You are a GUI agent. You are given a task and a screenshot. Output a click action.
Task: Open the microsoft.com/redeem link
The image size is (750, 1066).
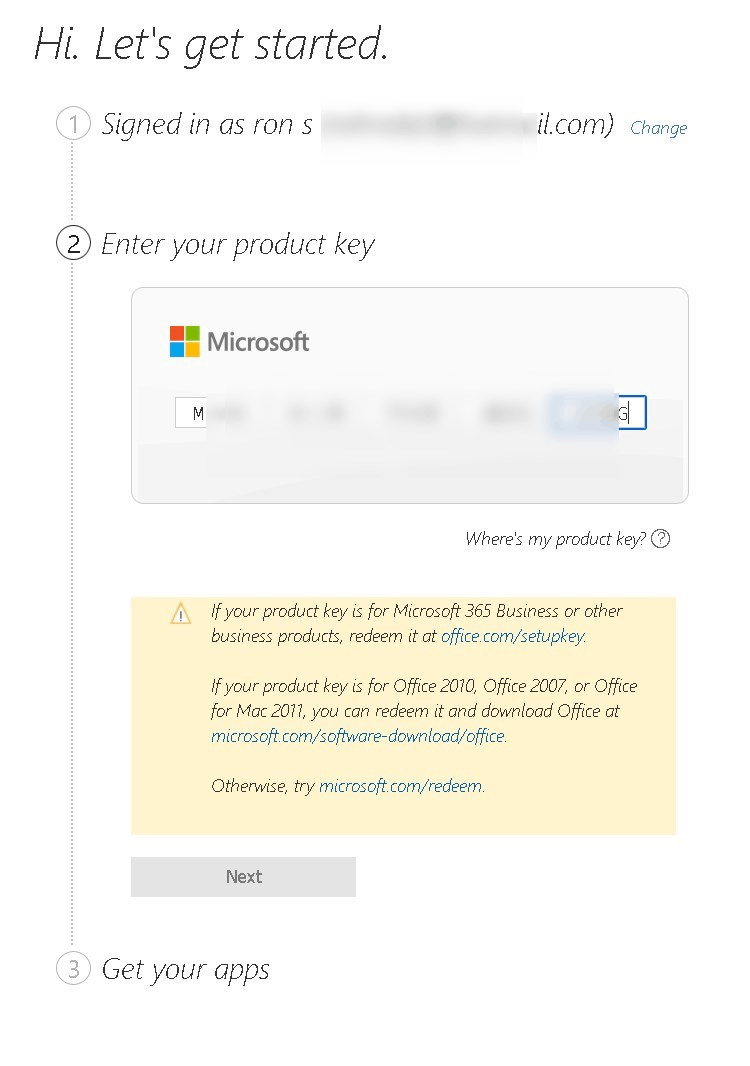(400, 786)
